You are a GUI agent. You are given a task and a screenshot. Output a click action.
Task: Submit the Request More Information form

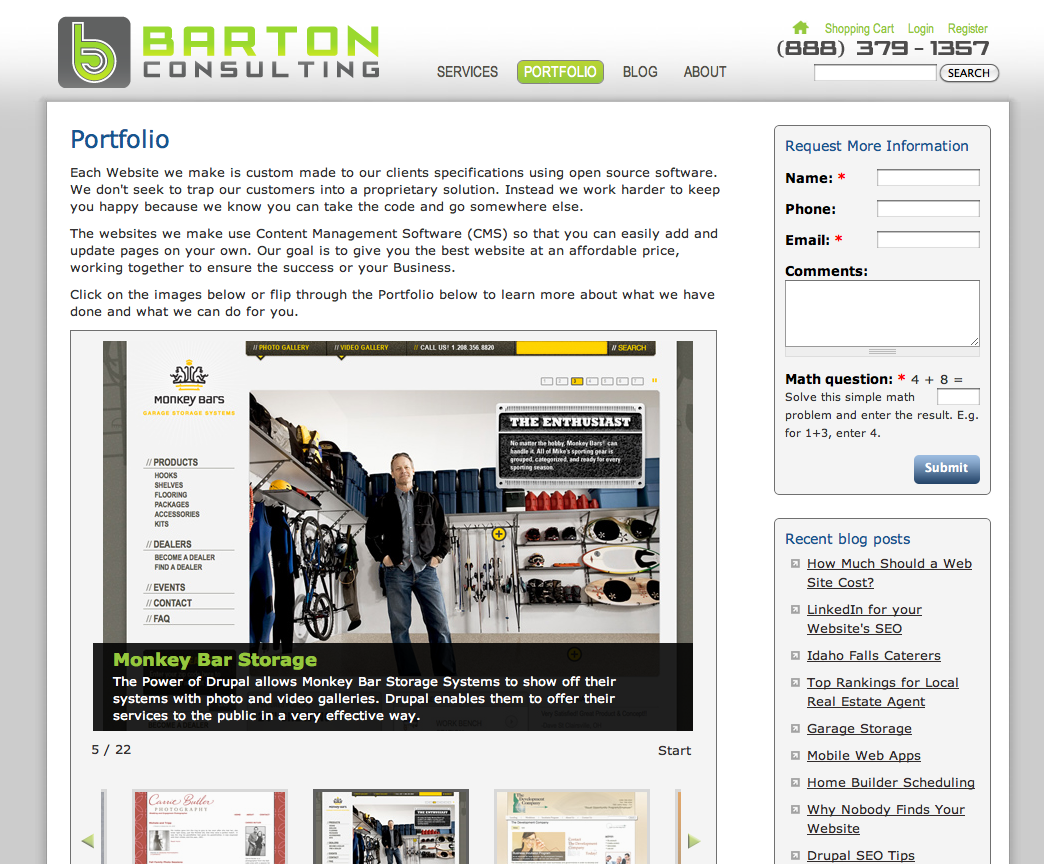(x=946, y=469)
